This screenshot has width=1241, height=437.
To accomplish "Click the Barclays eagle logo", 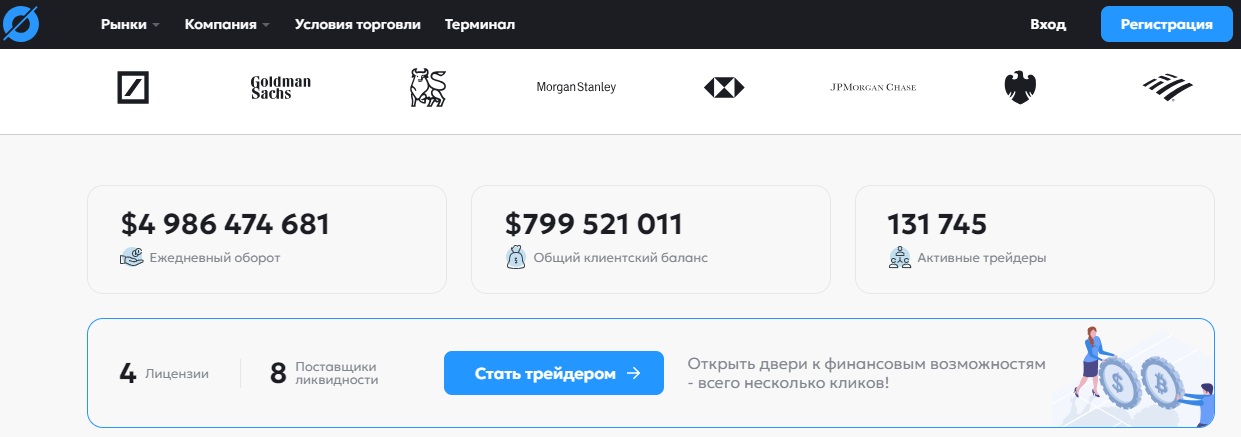I will click(1020, 88).
